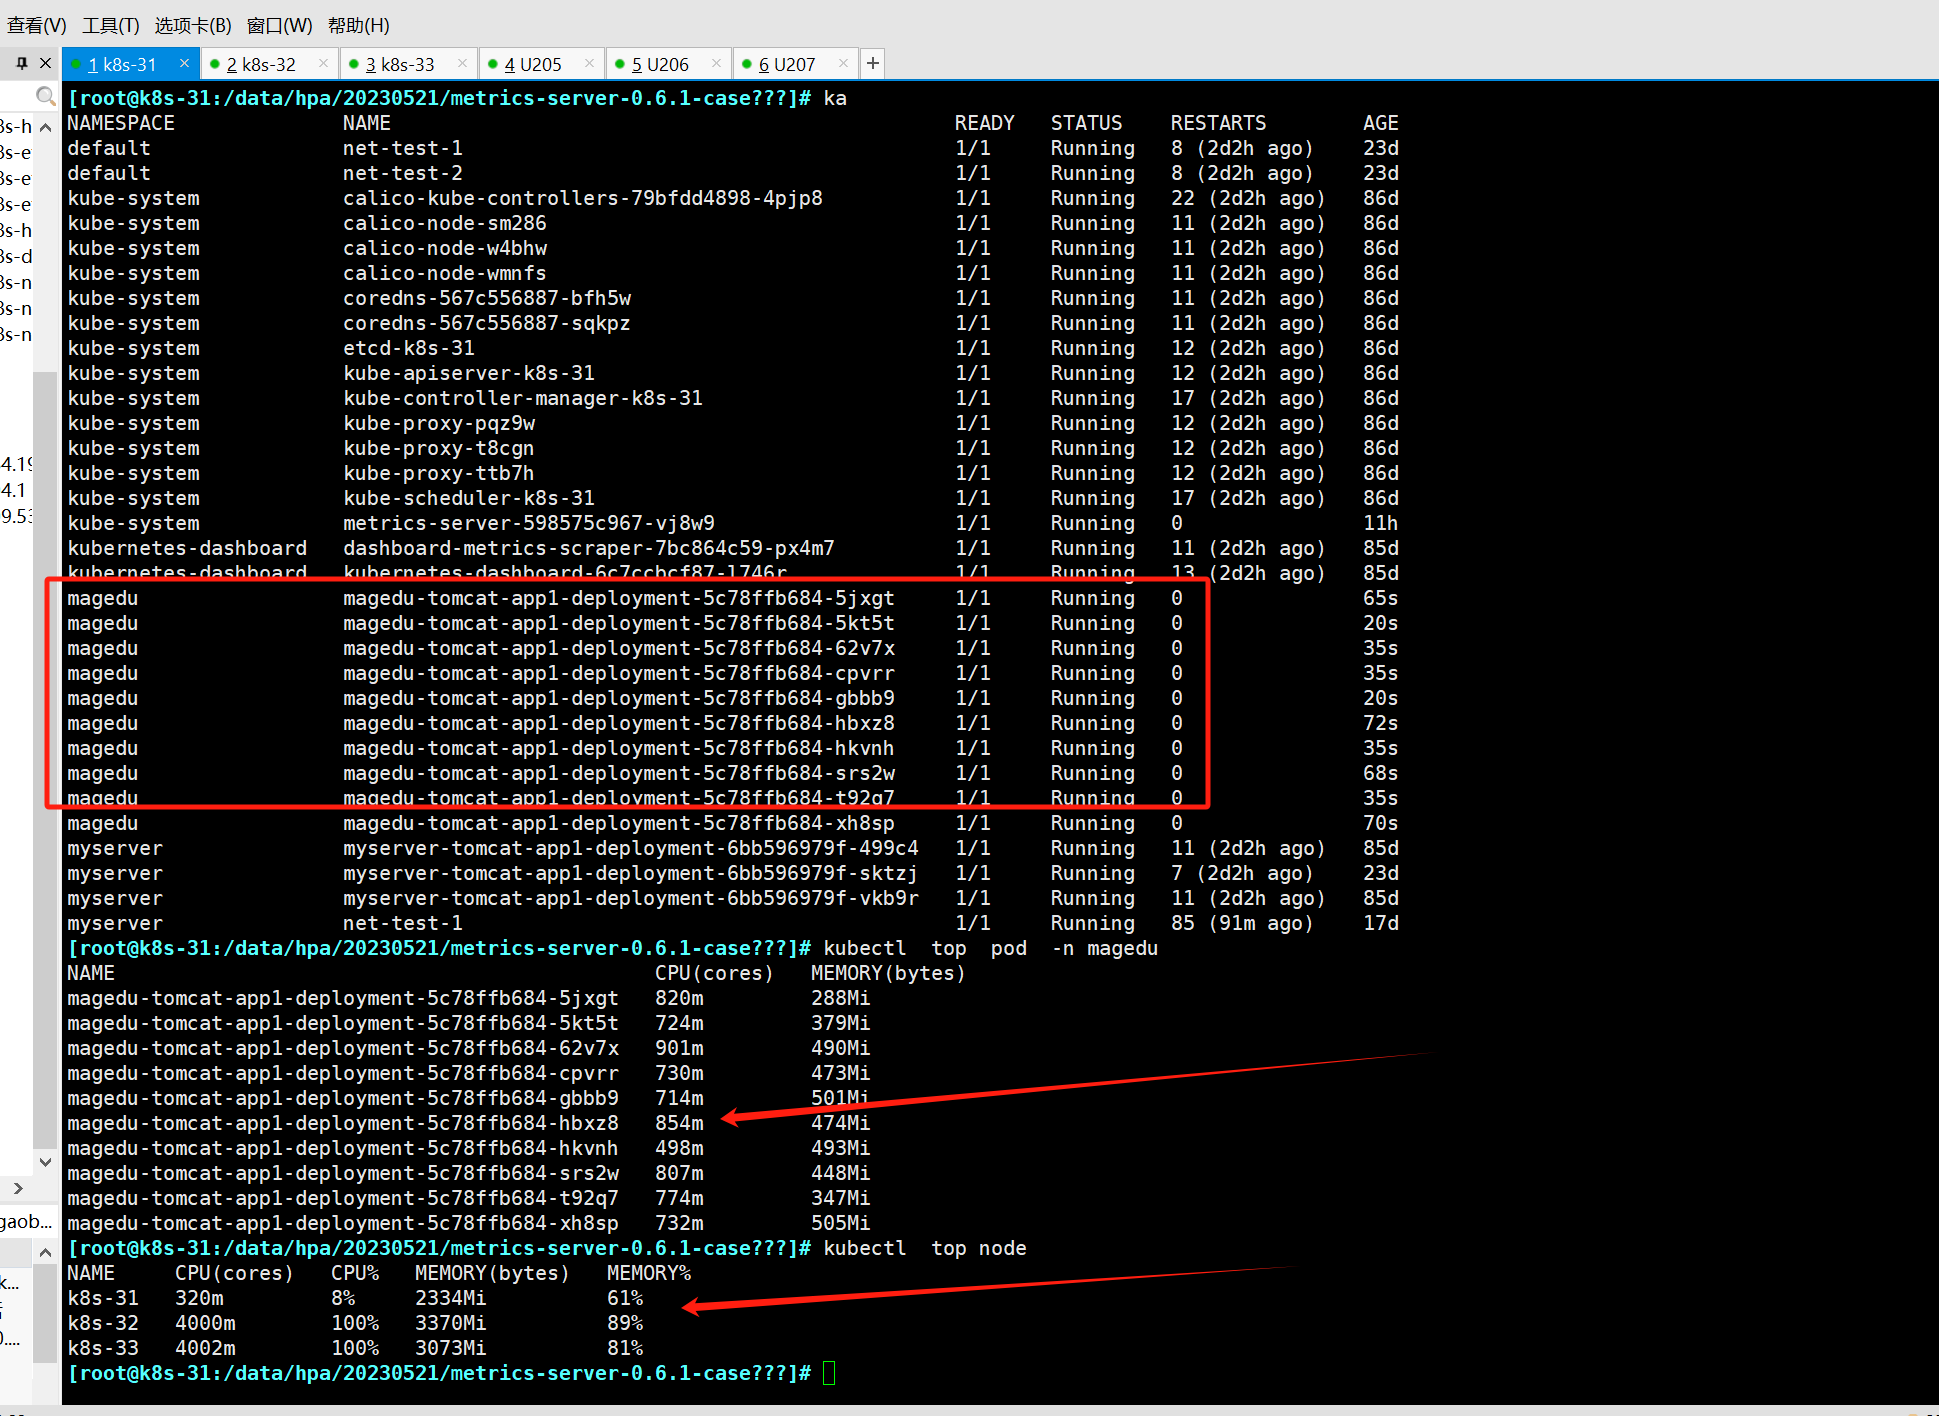Viewport: 1939px width, 1416px height.
Task: Close the U205 tab
Action: (589, 64)
